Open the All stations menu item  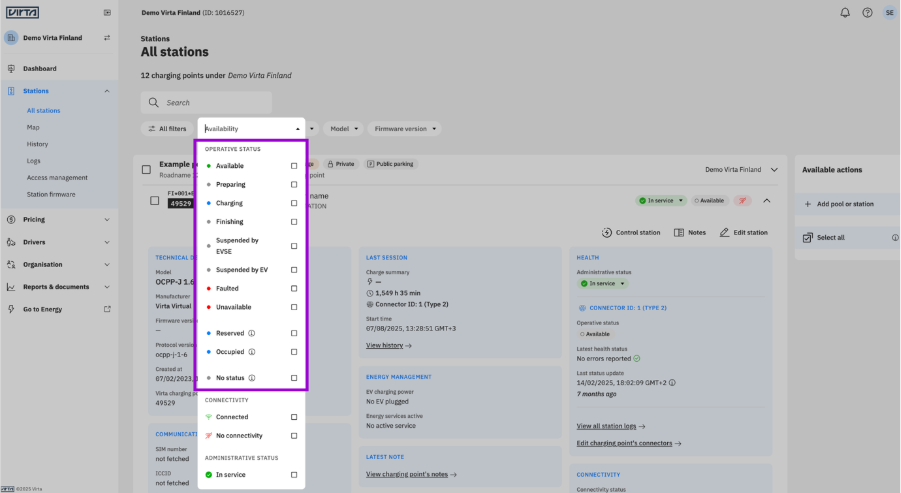44,110
